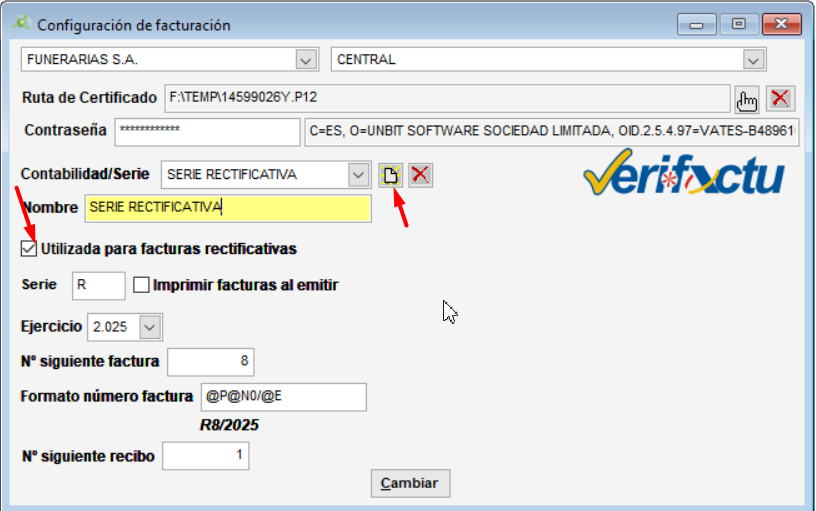Click the app icon in title bar
The height and width of the screenshot is (511, 816).
click(21, 24)
